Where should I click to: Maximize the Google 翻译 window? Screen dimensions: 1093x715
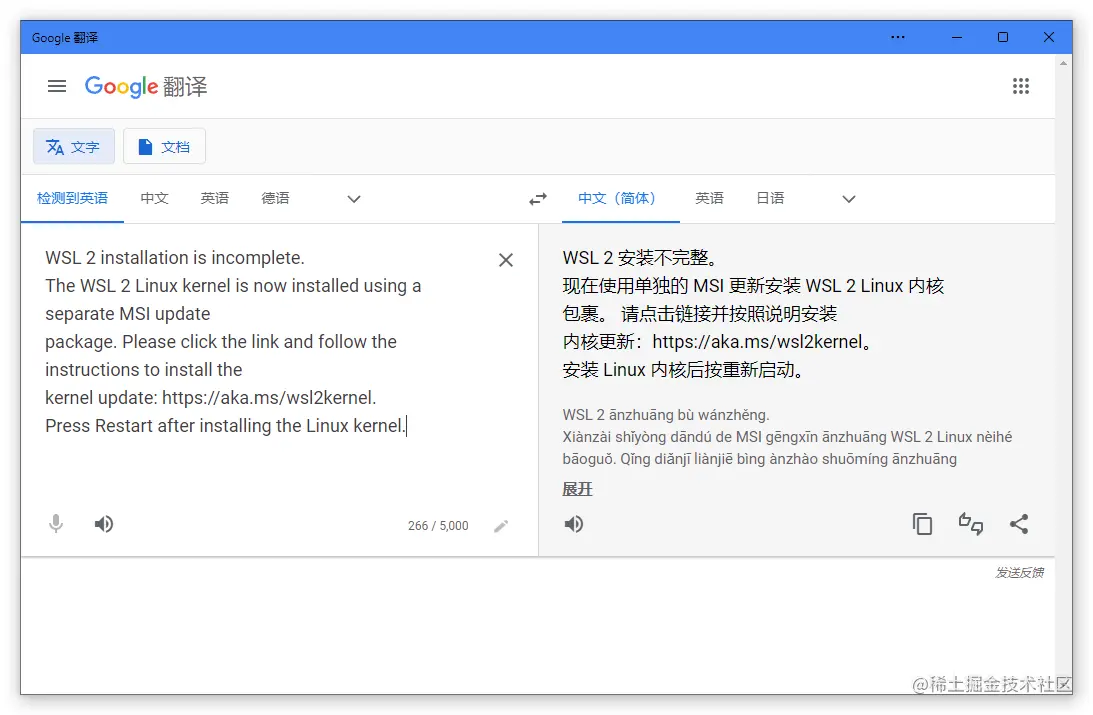tap(1002, 37)
